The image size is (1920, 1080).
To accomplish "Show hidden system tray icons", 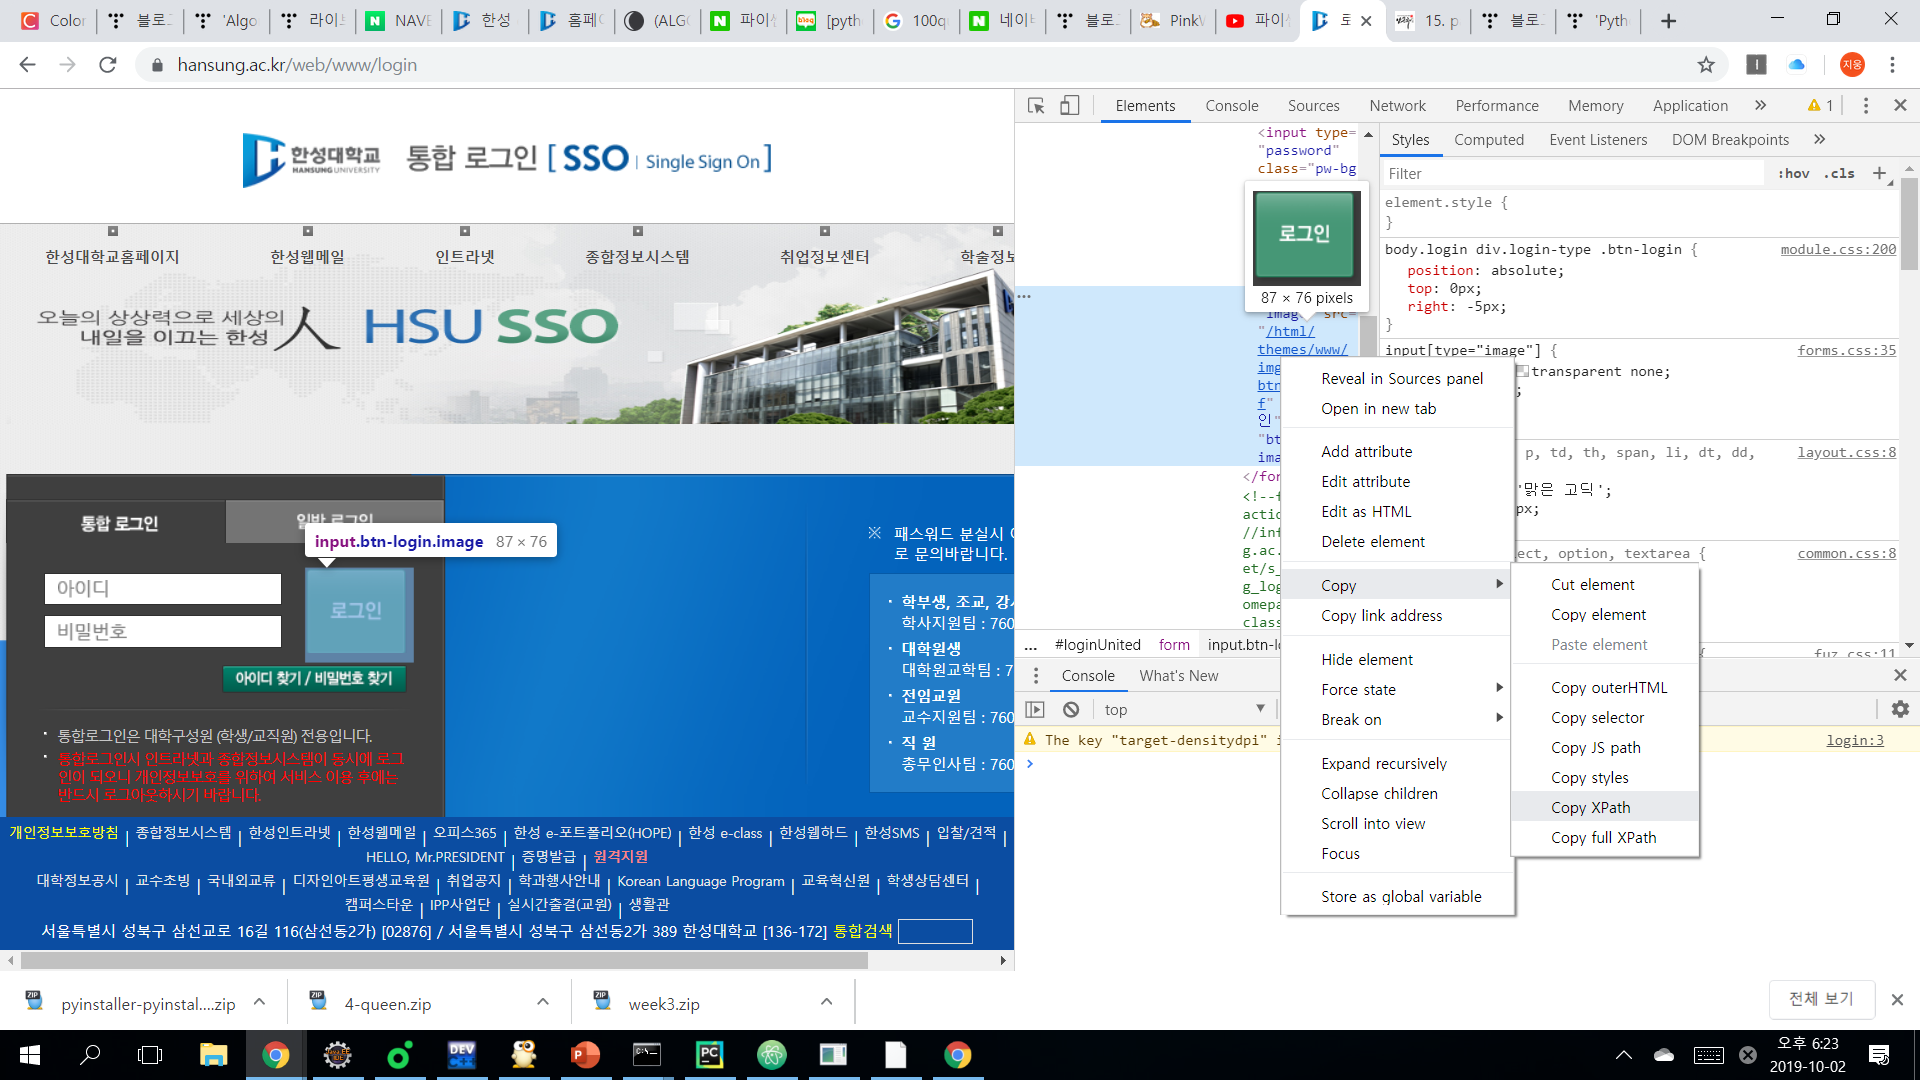I will pos(1624,1055).
